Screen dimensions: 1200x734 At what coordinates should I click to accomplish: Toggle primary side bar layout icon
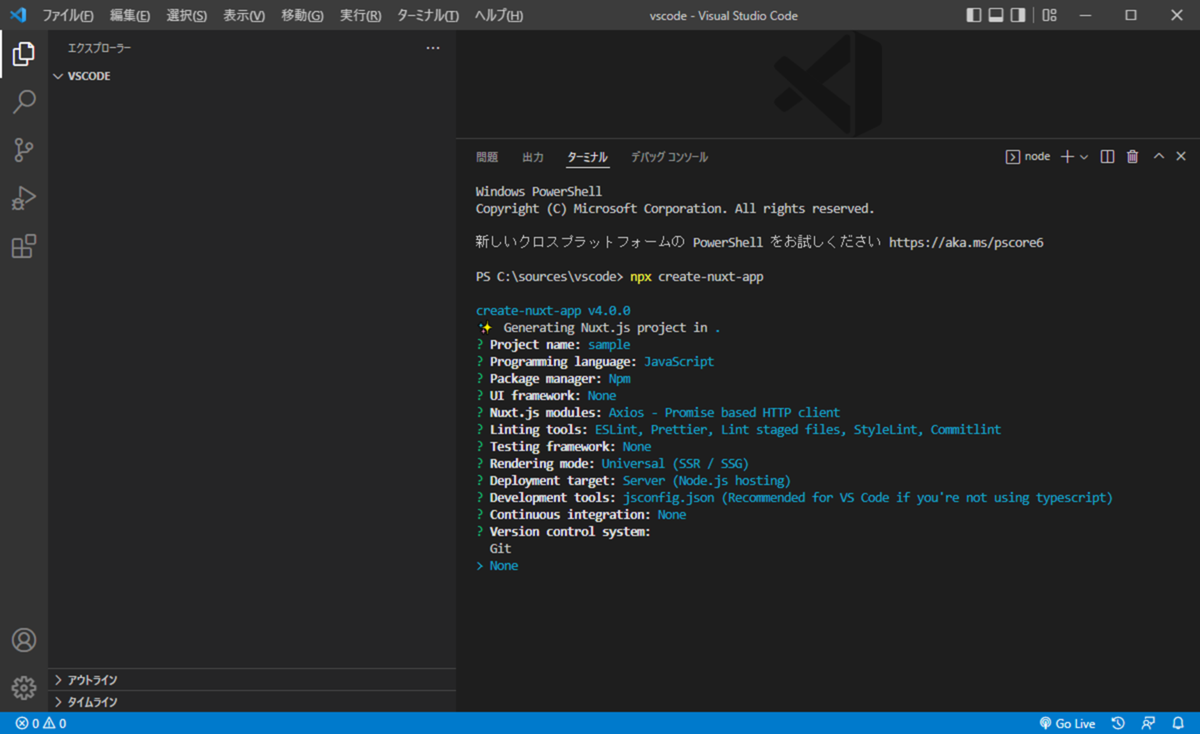click(974, 15)
